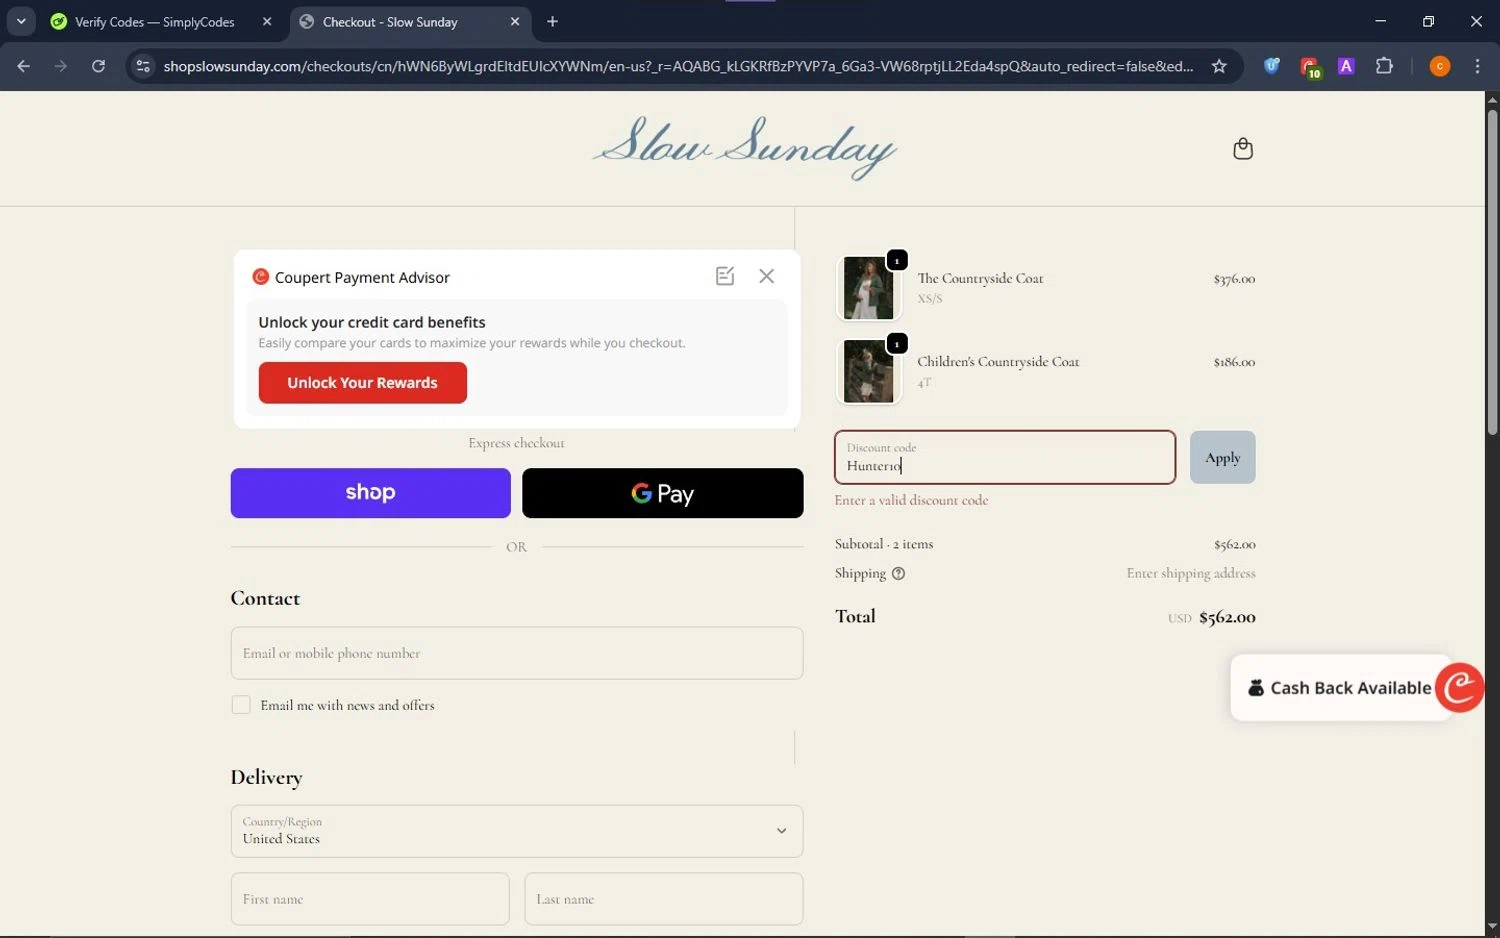
Task: Click the 'Enter a valid discount code' error
Action: (911, 500)
